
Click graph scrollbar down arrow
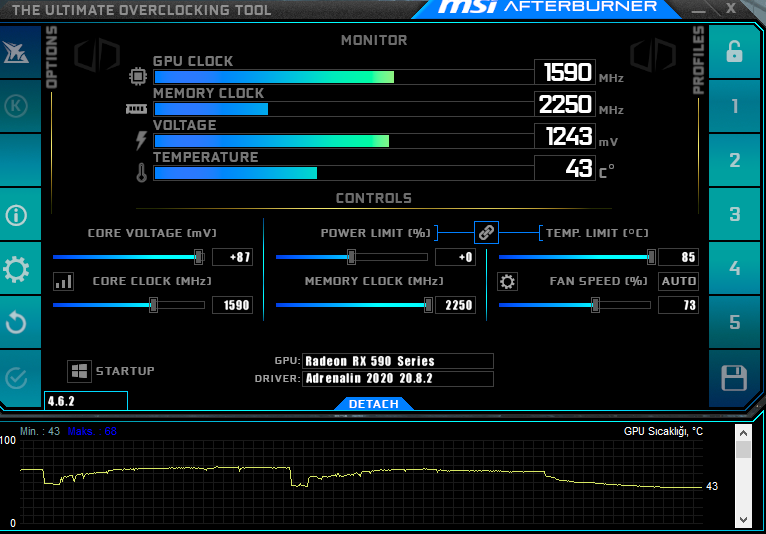[743, 520]
